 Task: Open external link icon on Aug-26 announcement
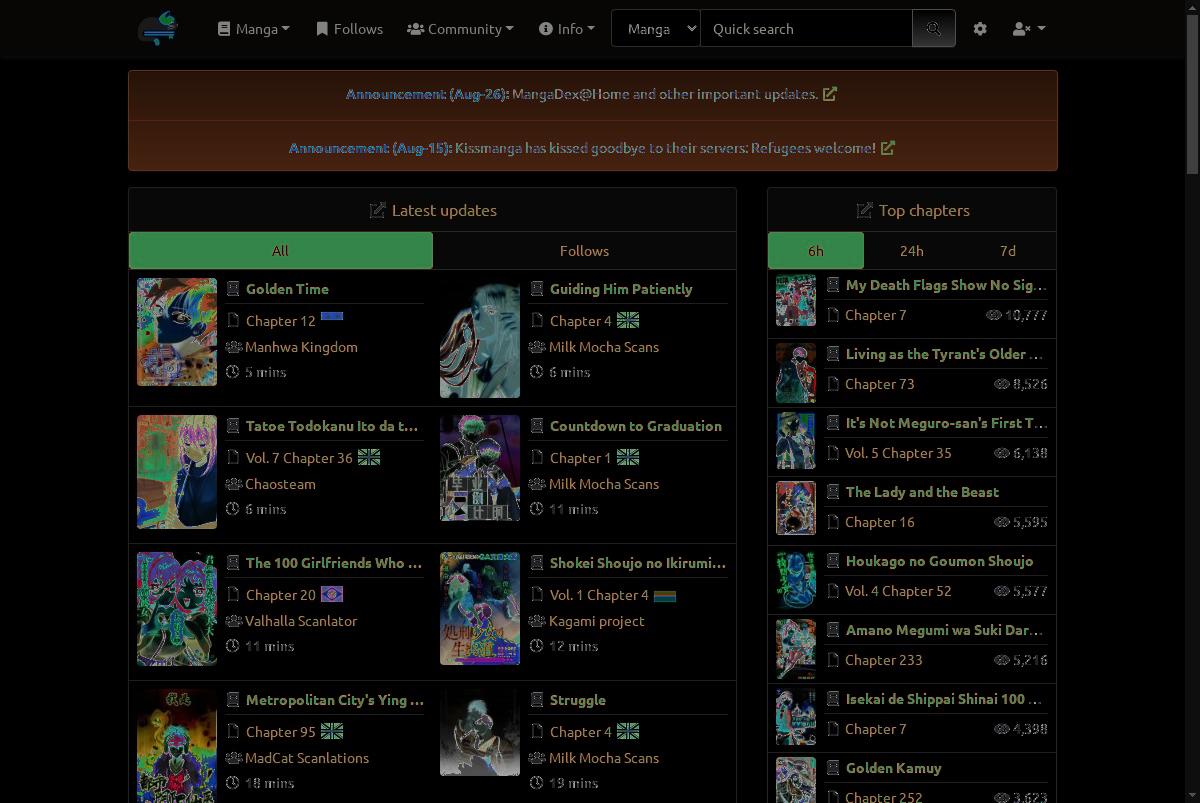829,94
